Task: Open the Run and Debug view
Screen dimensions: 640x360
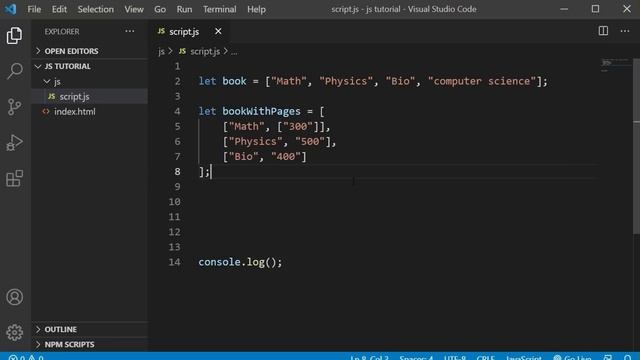Action: pyautogui.click(x=14, y=142)
